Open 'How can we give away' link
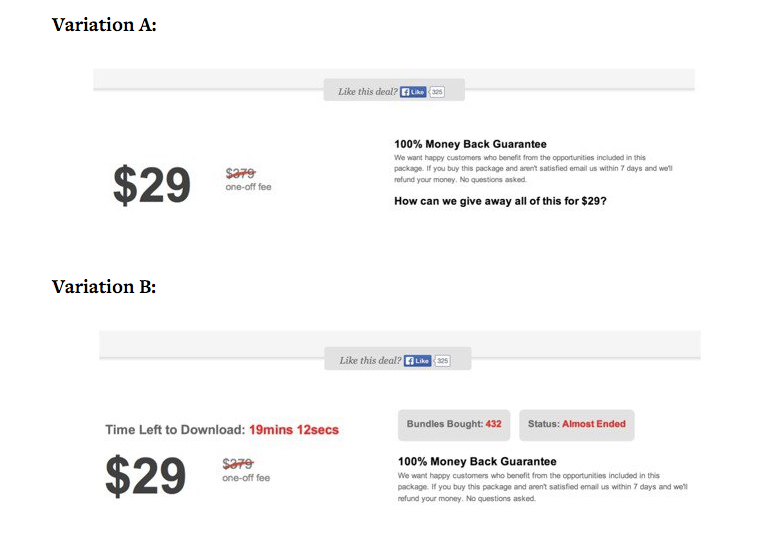This screenshot has width=760, height=541. (x=500, y=201)
